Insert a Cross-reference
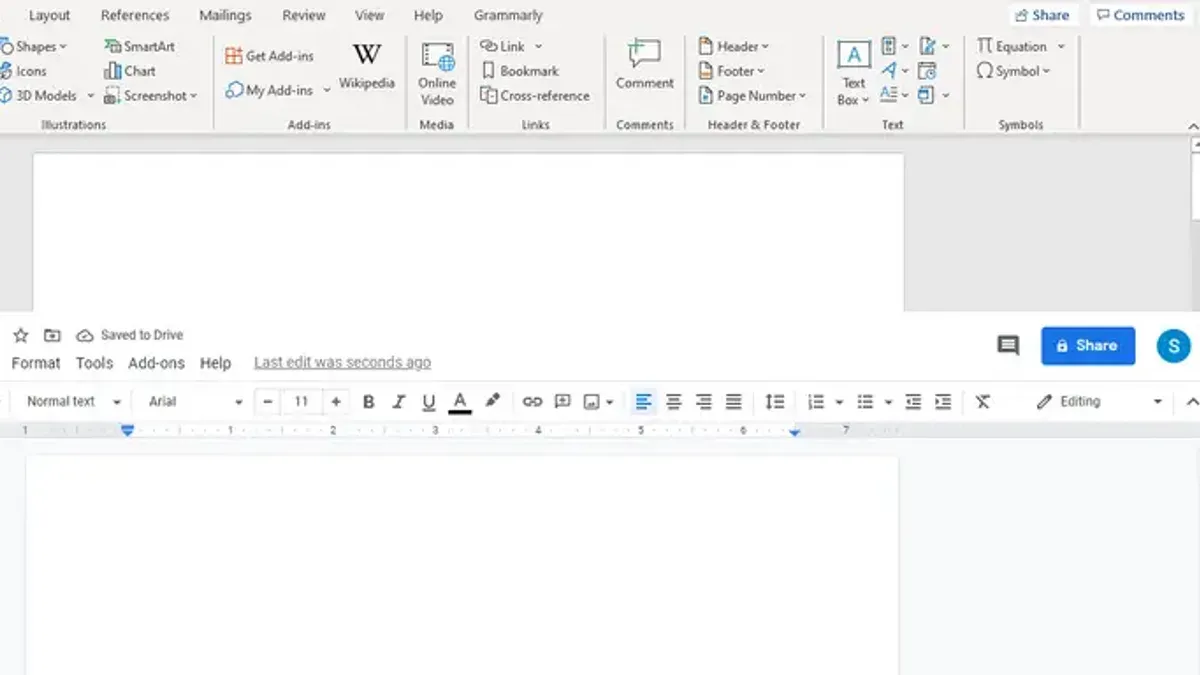The width and height of the screenshot is (1200, 675). tap(535, 96)
